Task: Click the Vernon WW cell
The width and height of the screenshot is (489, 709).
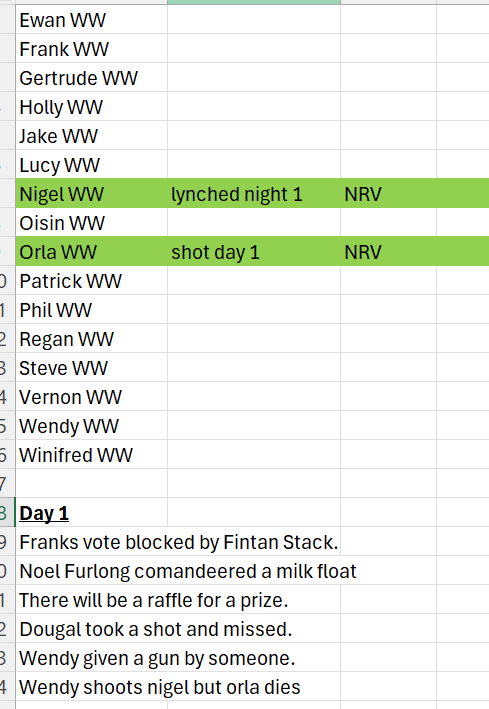Action: point(91,397)
